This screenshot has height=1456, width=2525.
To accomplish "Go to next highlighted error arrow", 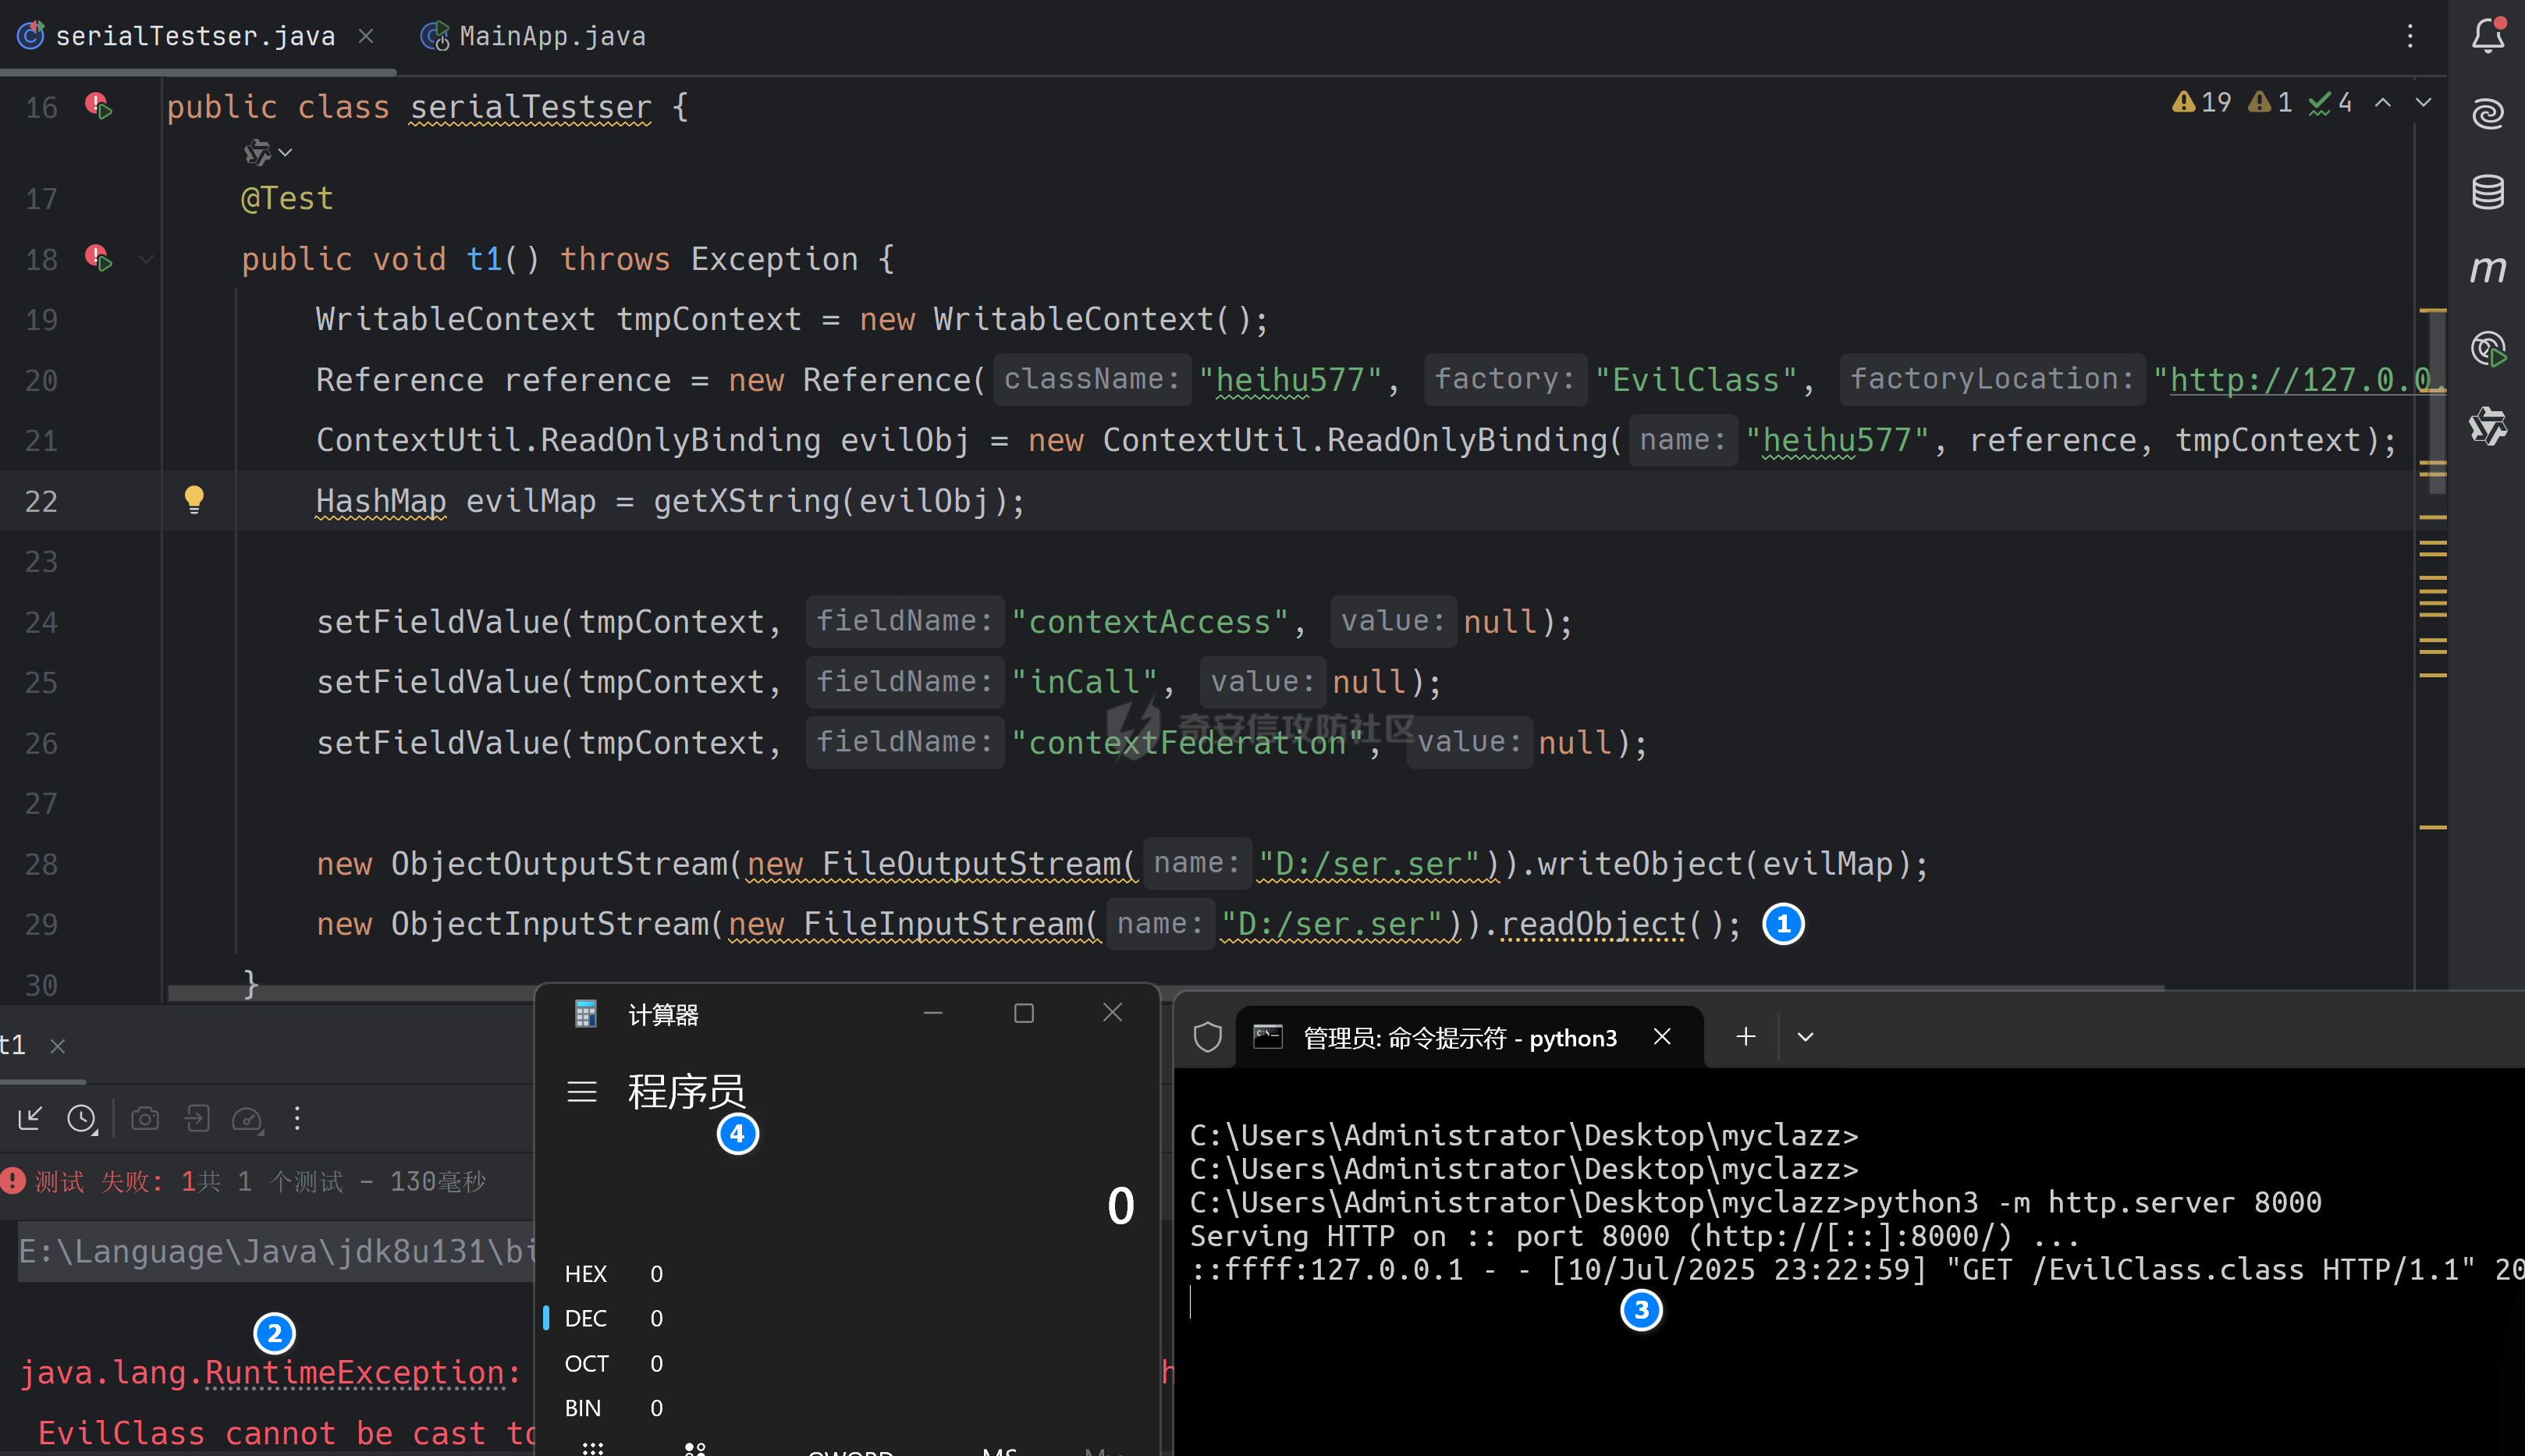I will [x=2423, y=102].
